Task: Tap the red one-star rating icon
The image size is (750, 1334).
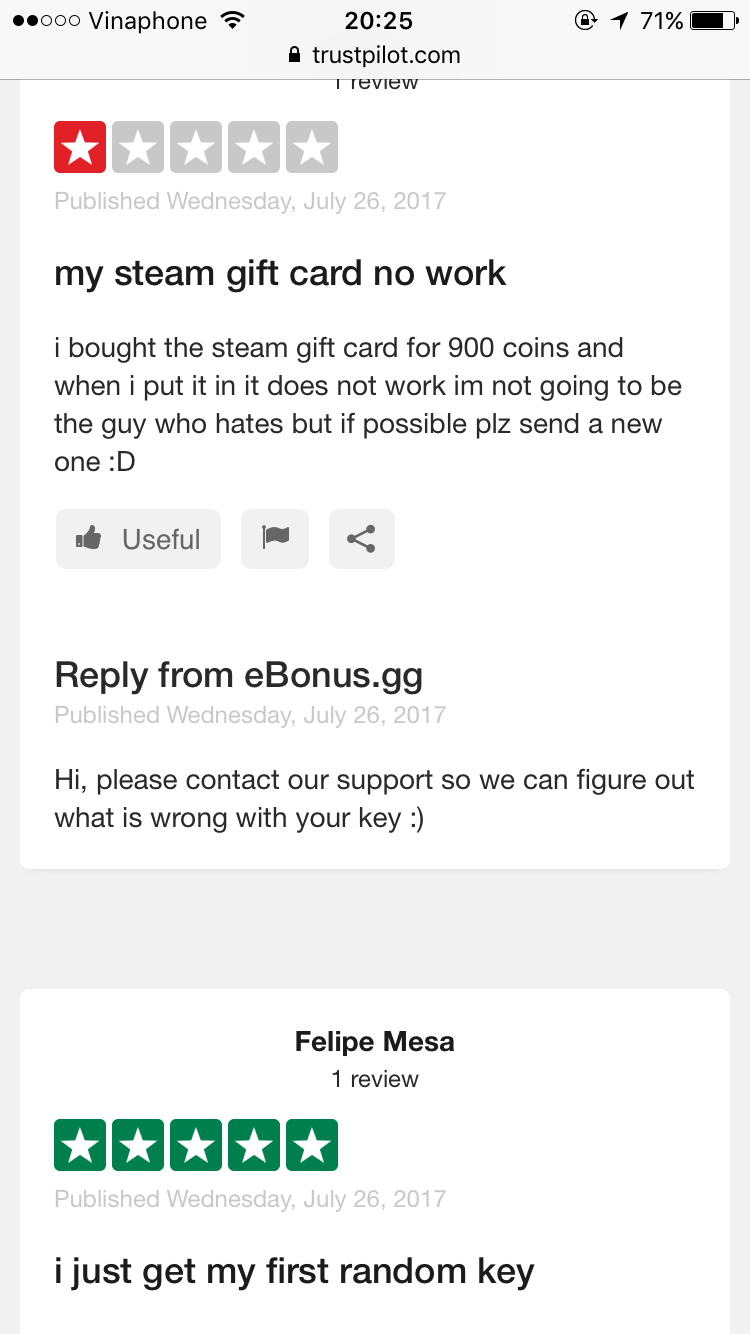Action: [x=80, y=148]
